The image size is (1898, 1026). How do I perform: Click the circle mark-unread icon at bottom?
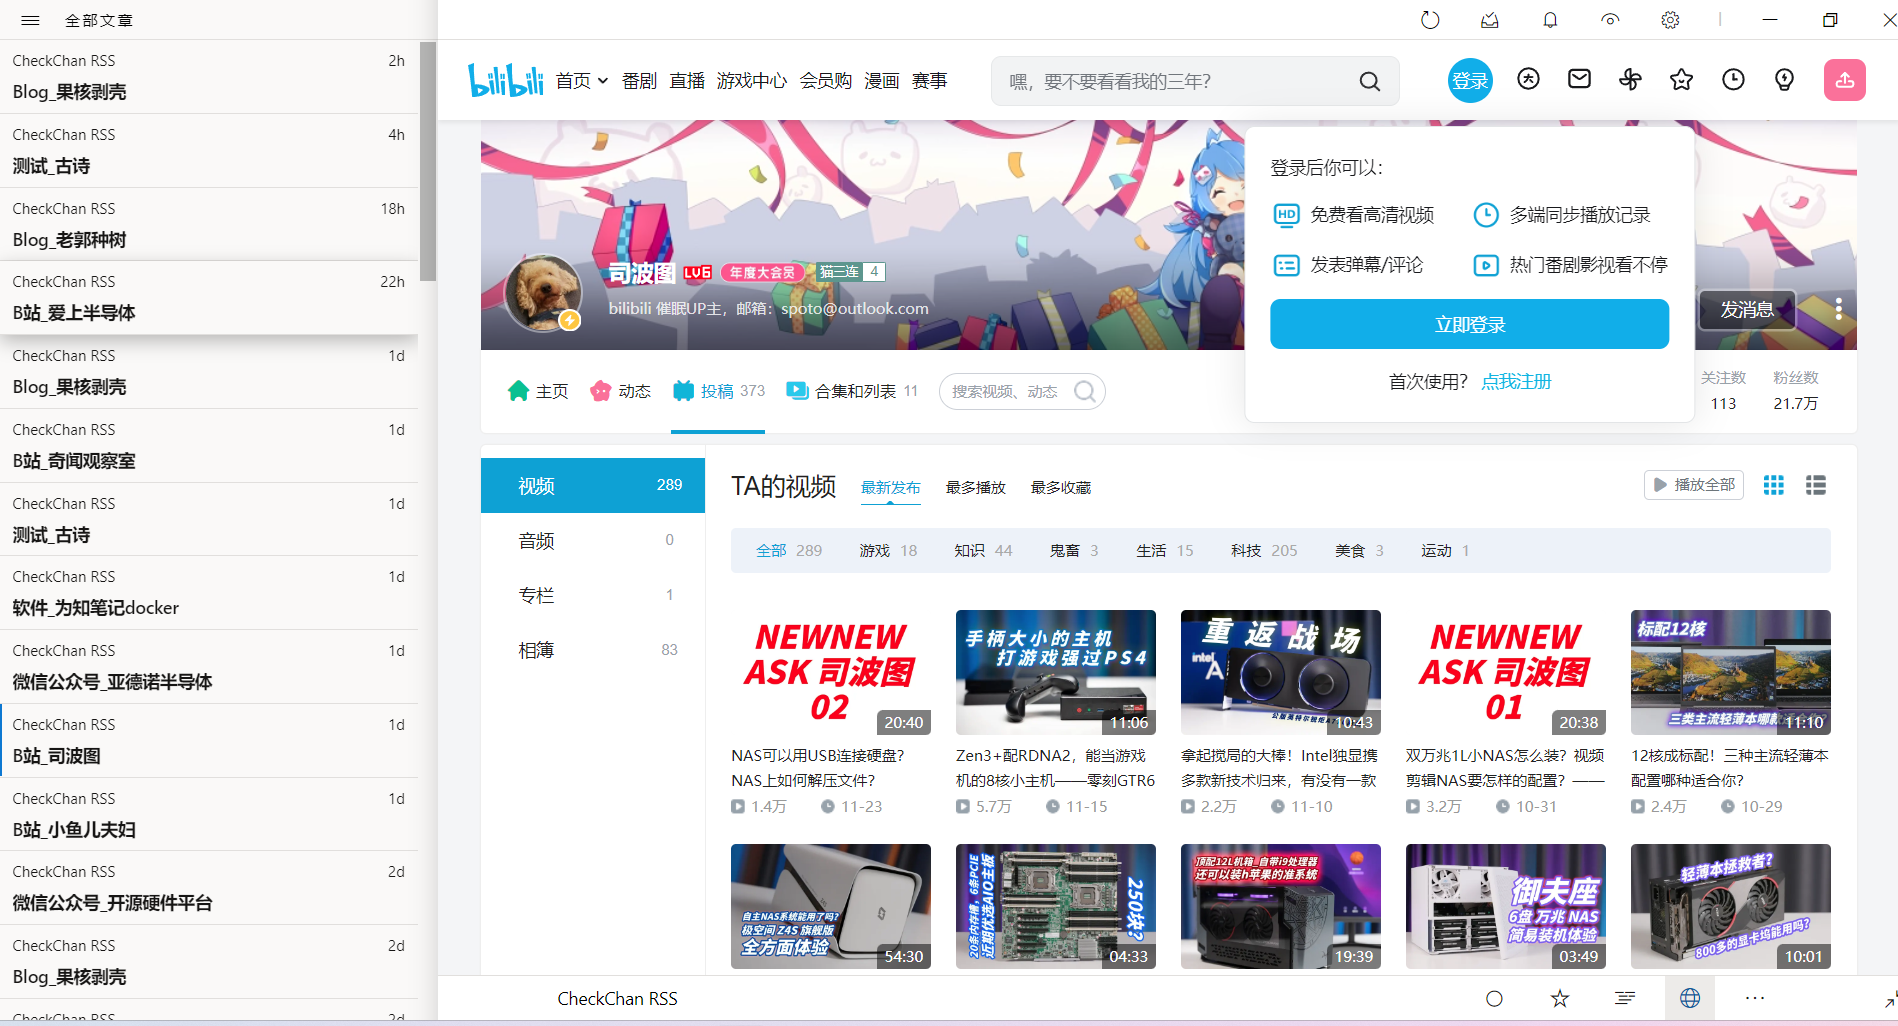(1494, 998)
